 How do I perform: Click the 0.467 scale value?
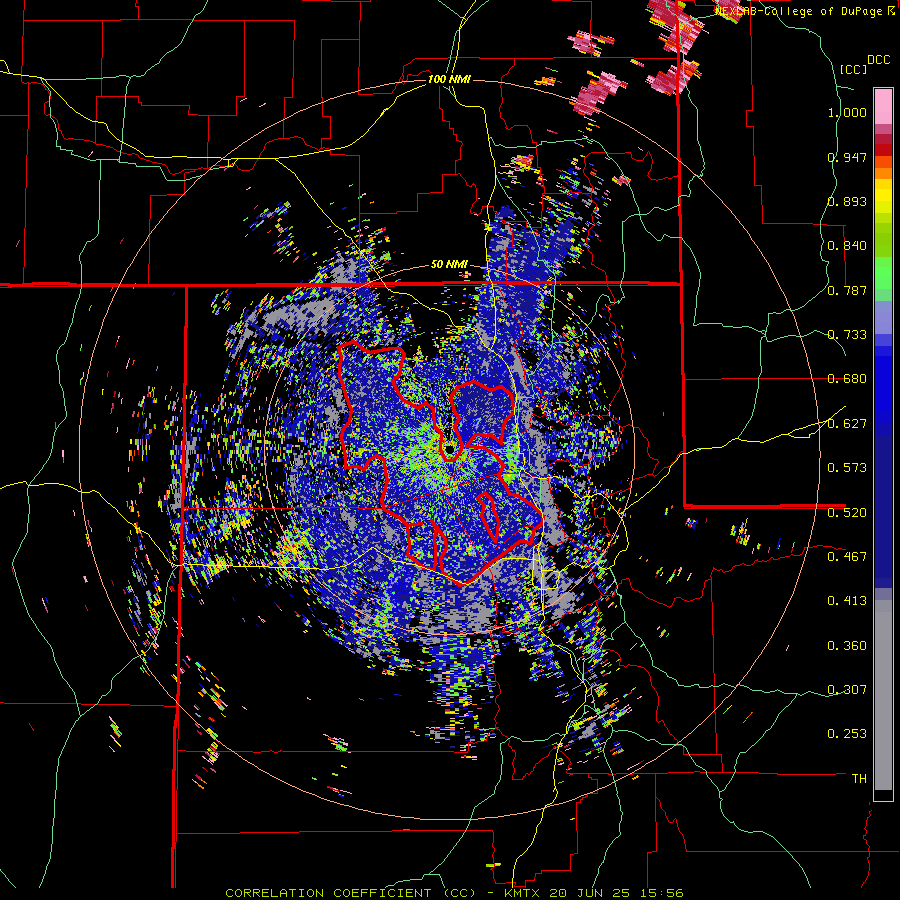[x=847, y=556]
